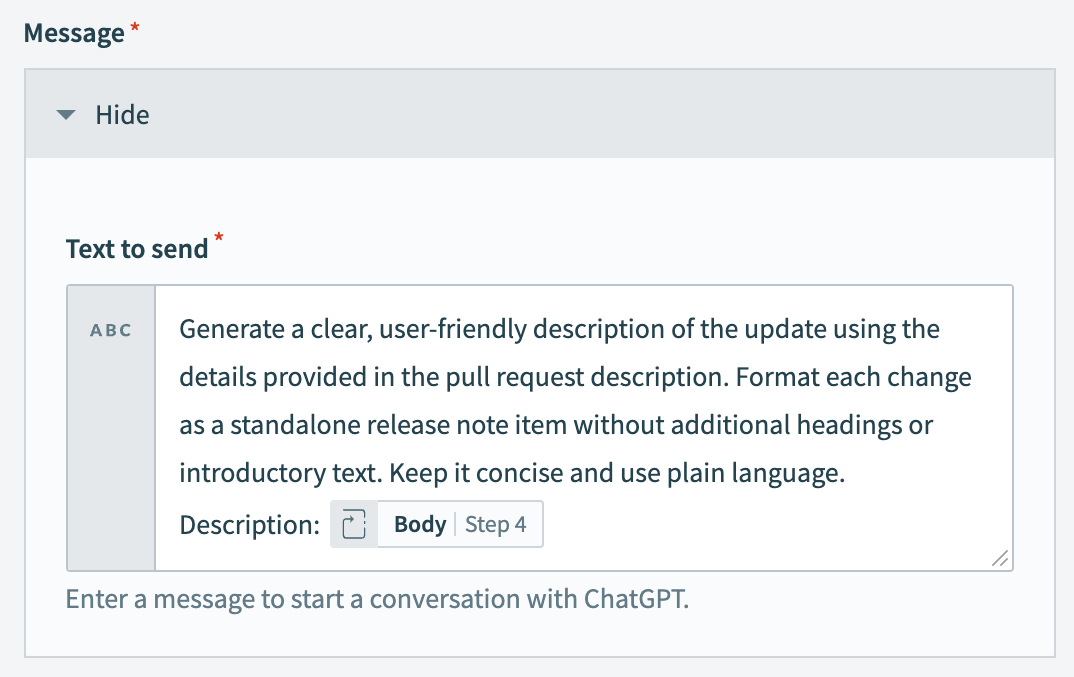1074x677 pixels.
Task: Click the hint text below the text field
Action: [x=377, y=600]
